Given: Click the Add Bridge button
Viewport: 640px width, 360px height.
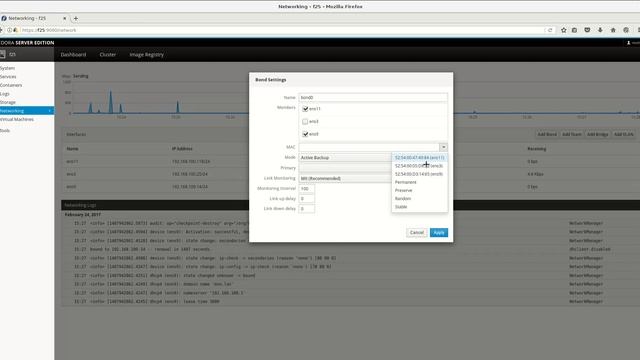Looking at the screenshot, I should click(x=598, y=134).
